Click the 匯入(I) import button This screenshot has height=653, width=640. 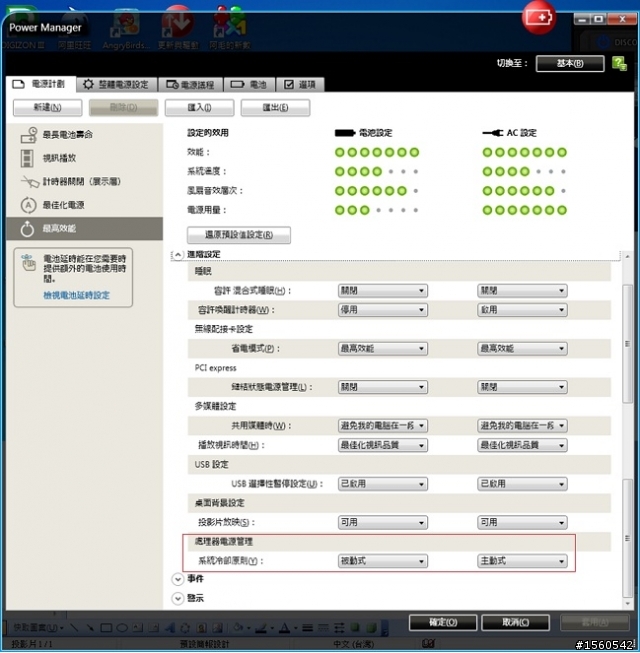point(199,107)
